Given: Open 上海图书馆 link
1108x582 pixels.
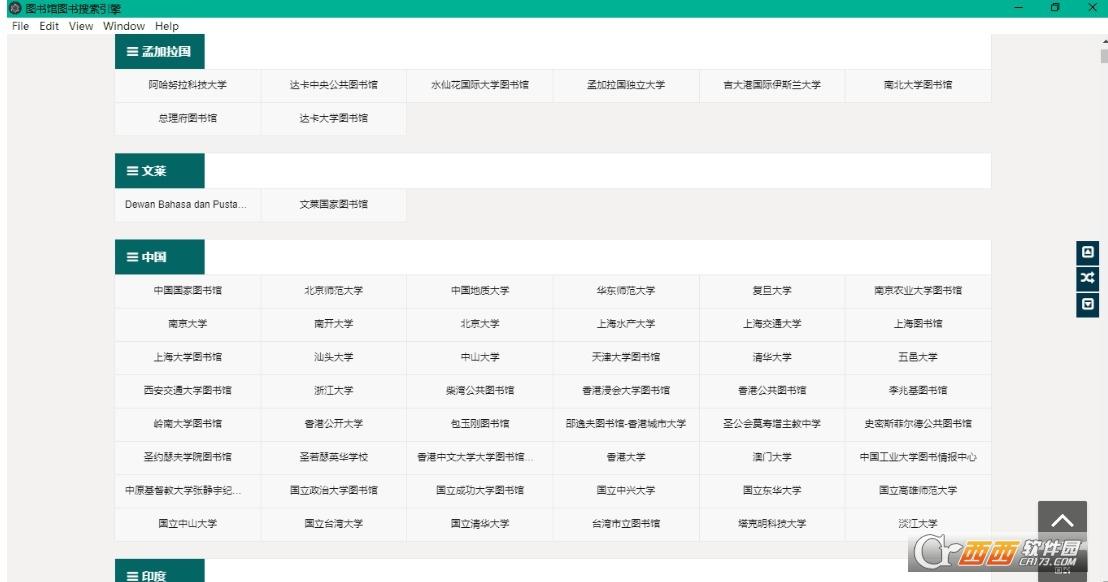Looking at the screenshot, I should [918, 323].
